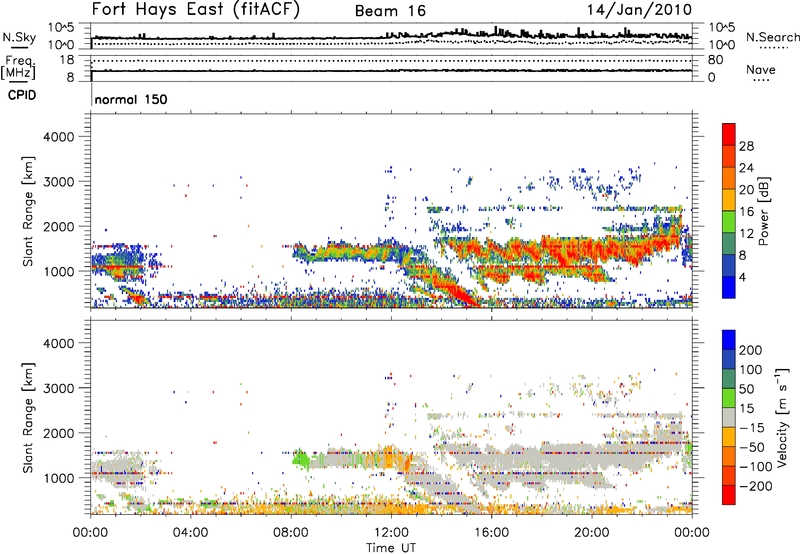Click the 'Power [dB]' color bar label
Viewport: 800px width, 554px height.
coord(764,211)
